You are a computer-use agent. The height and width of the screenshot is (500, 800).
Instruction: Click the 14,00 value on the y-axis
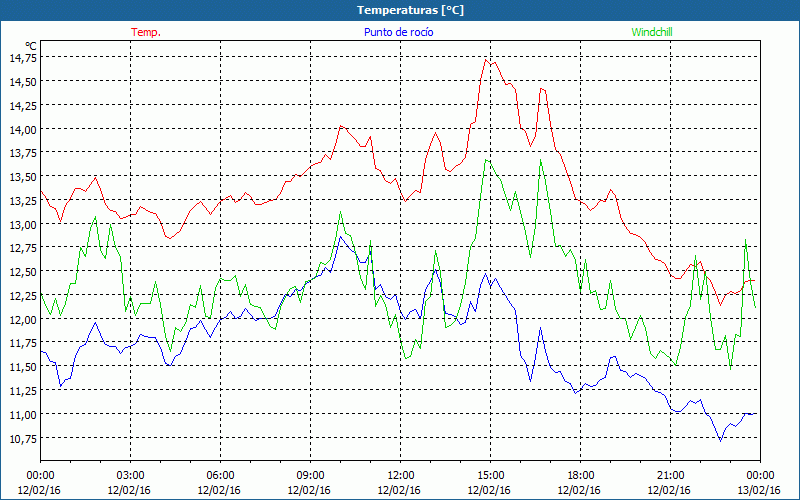[x=23, y=129]
